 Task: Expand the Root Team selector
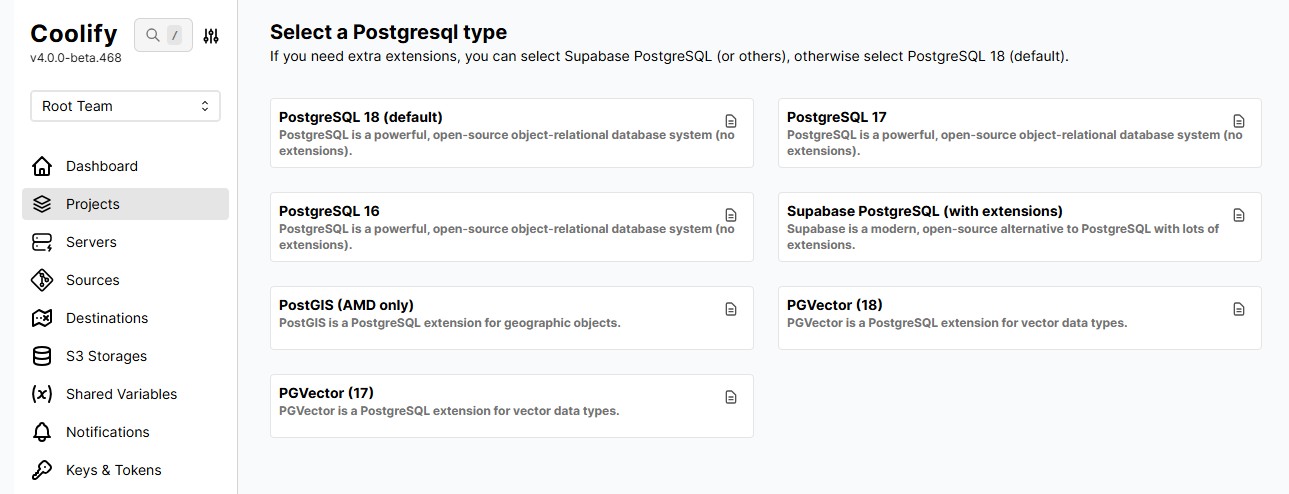coord(125,106)
